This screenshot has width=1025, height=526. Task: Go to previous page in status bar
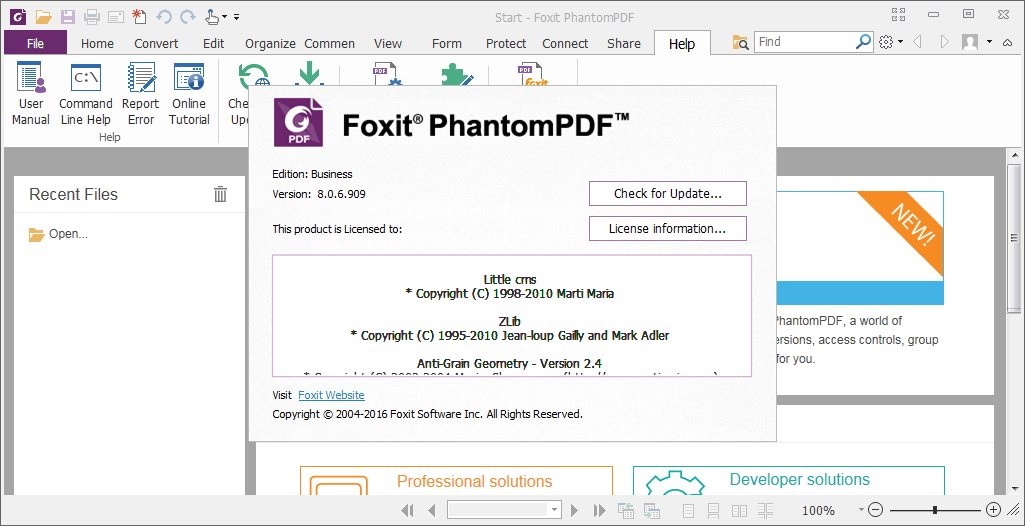pos(431,510)
